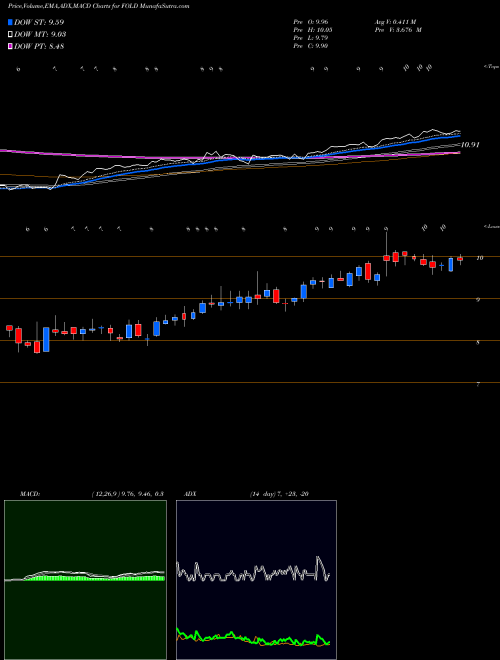Click the thick blue EMA line's right end
This screenshot has height=660, width=500.
458,136
